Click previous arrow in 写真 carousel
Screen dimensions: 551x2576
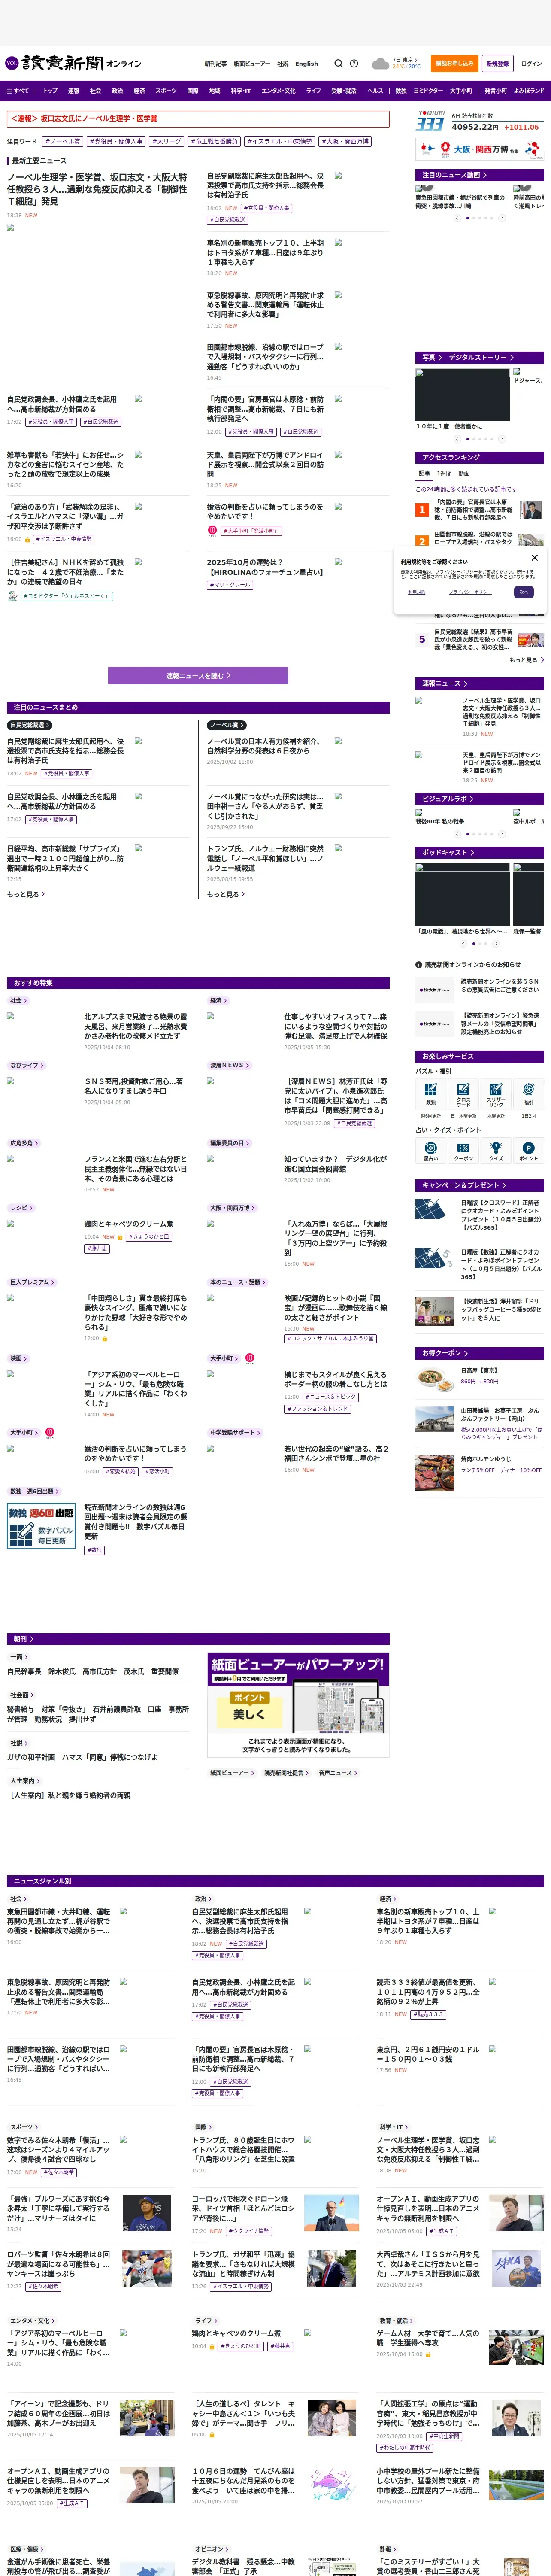[x=457, y=439]
